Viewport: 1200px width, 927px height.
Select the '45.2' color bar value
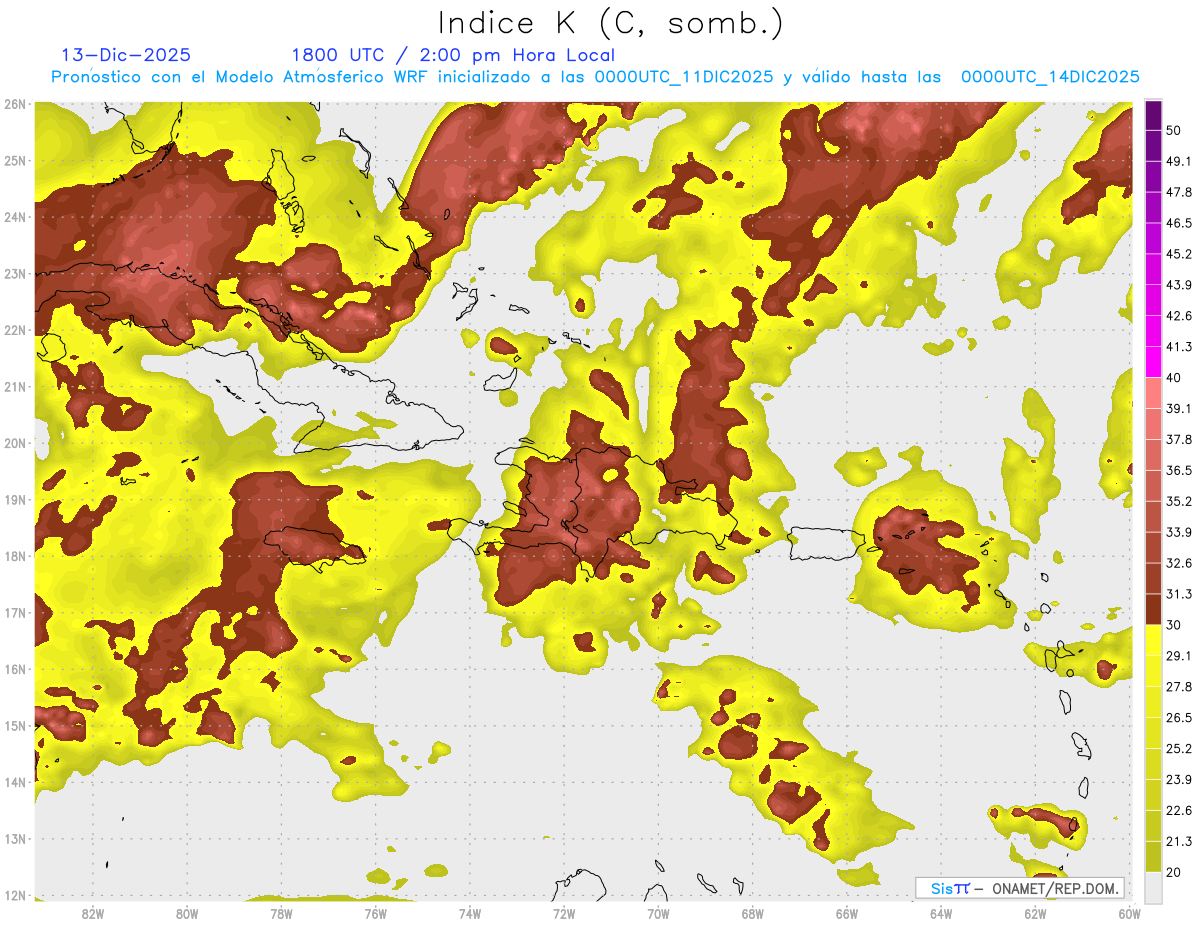1179,253
